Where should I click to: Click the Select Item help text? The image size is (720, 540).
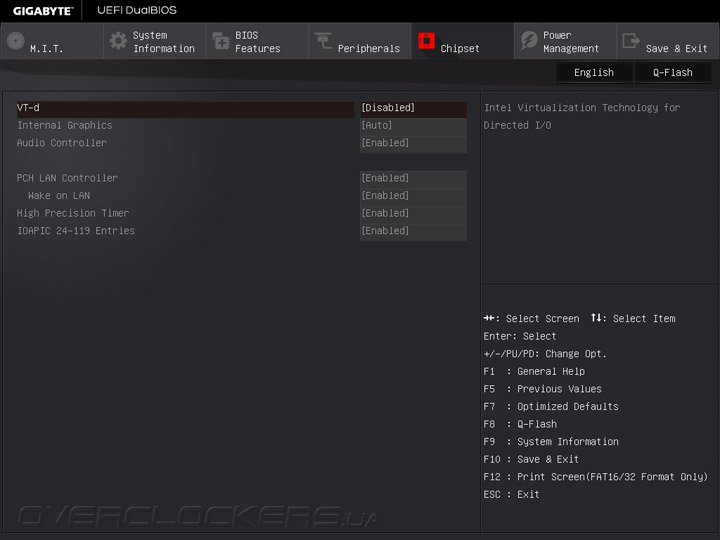(x=633, y=318)
